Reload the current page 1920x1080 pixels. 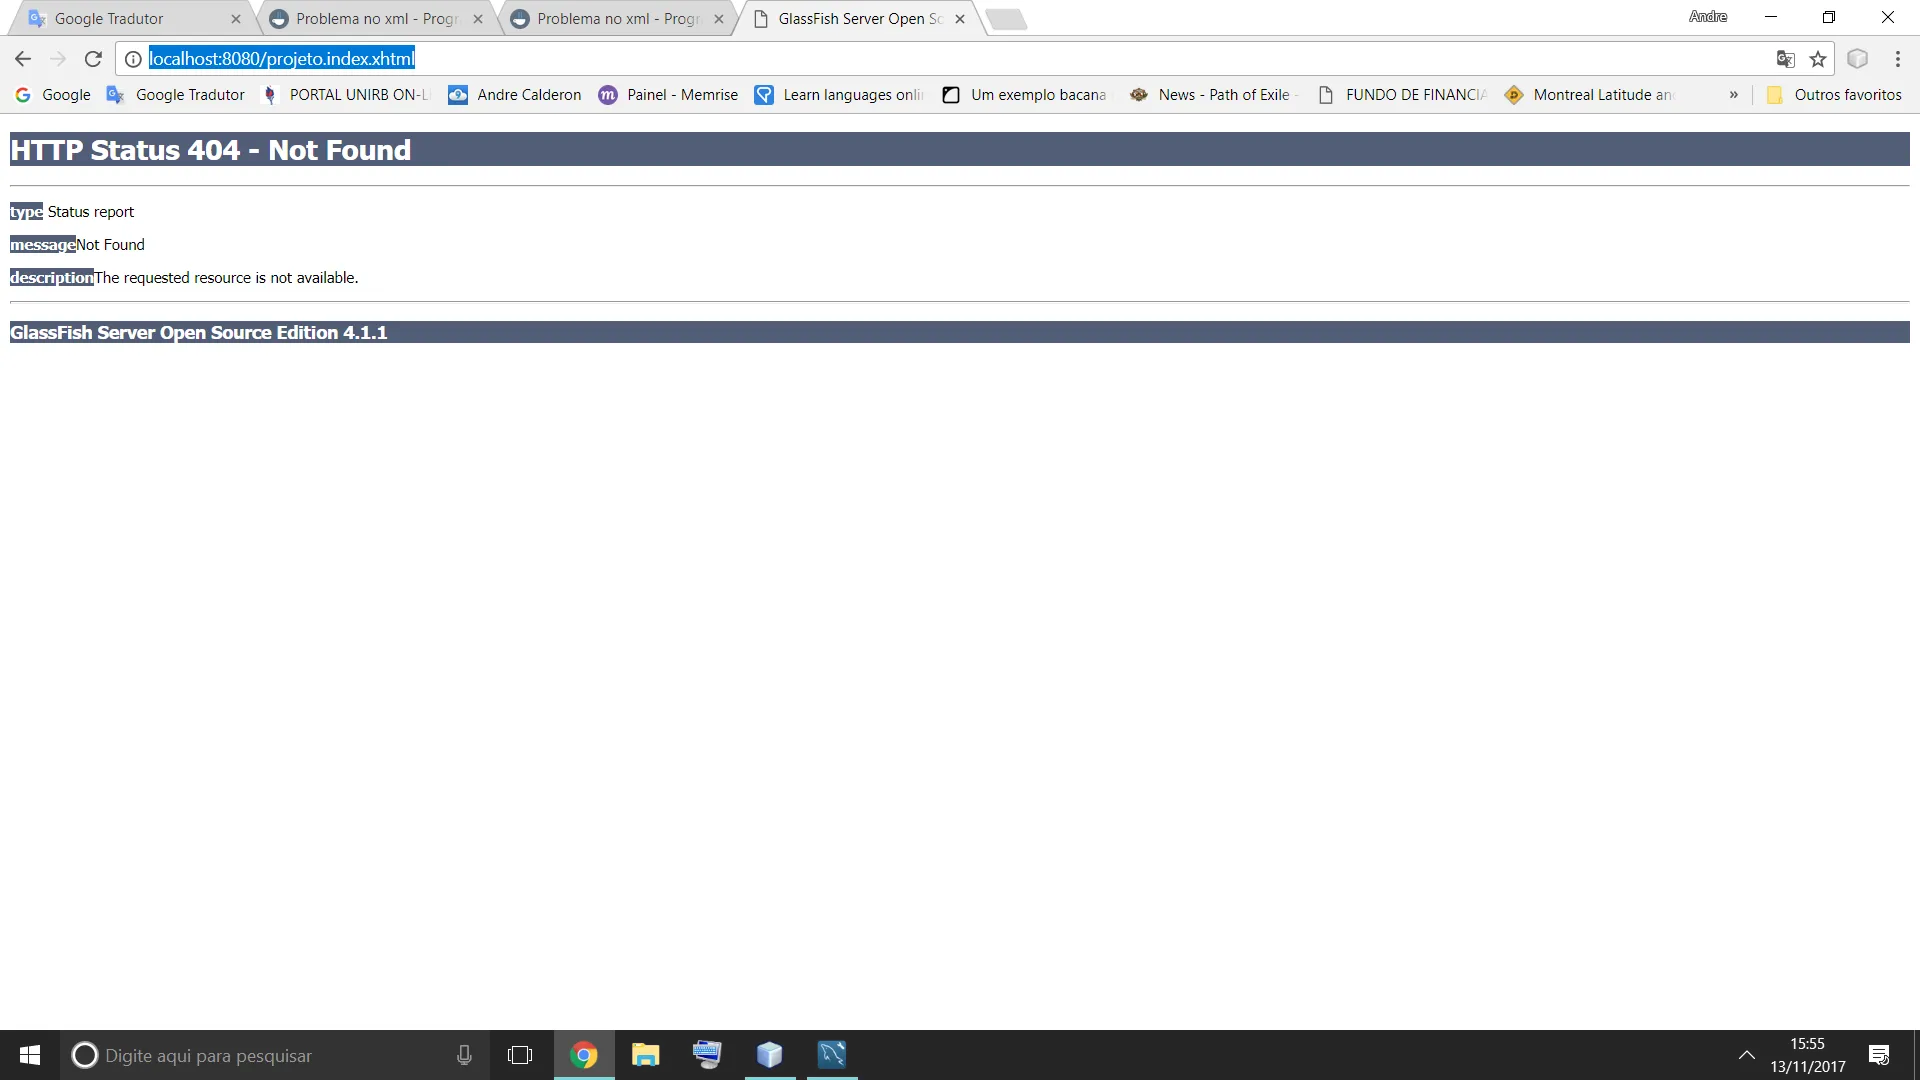93,59
